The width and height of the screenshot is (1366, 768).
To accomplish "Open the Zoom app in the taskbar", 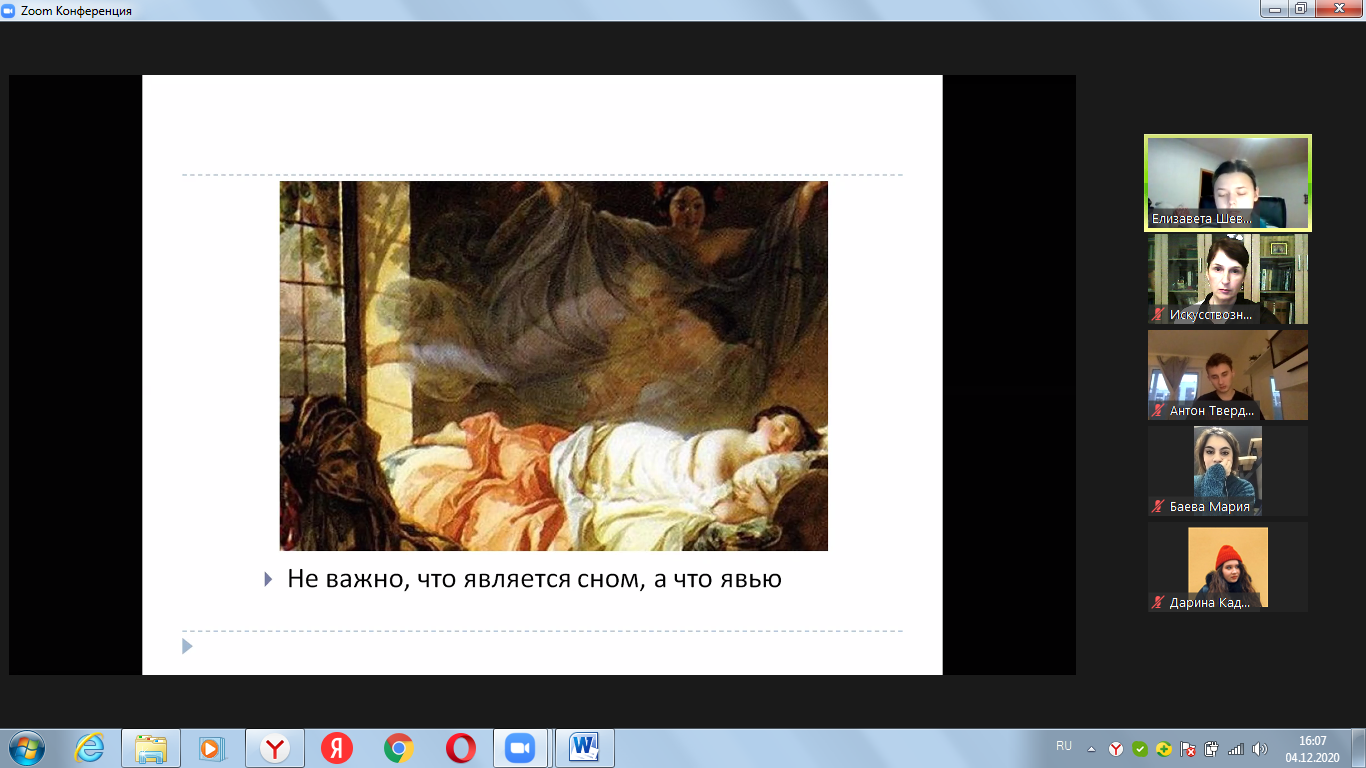I will pyautogui.click(x=520, y=748).
